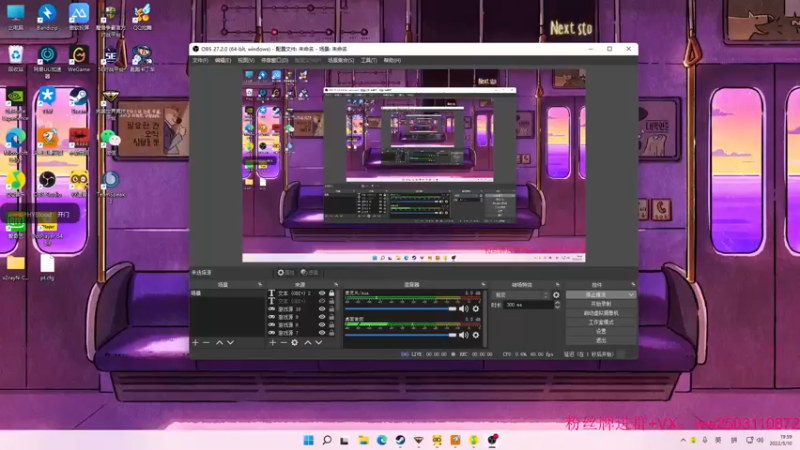Hide the 游戏源 7 source

(322, 333)
